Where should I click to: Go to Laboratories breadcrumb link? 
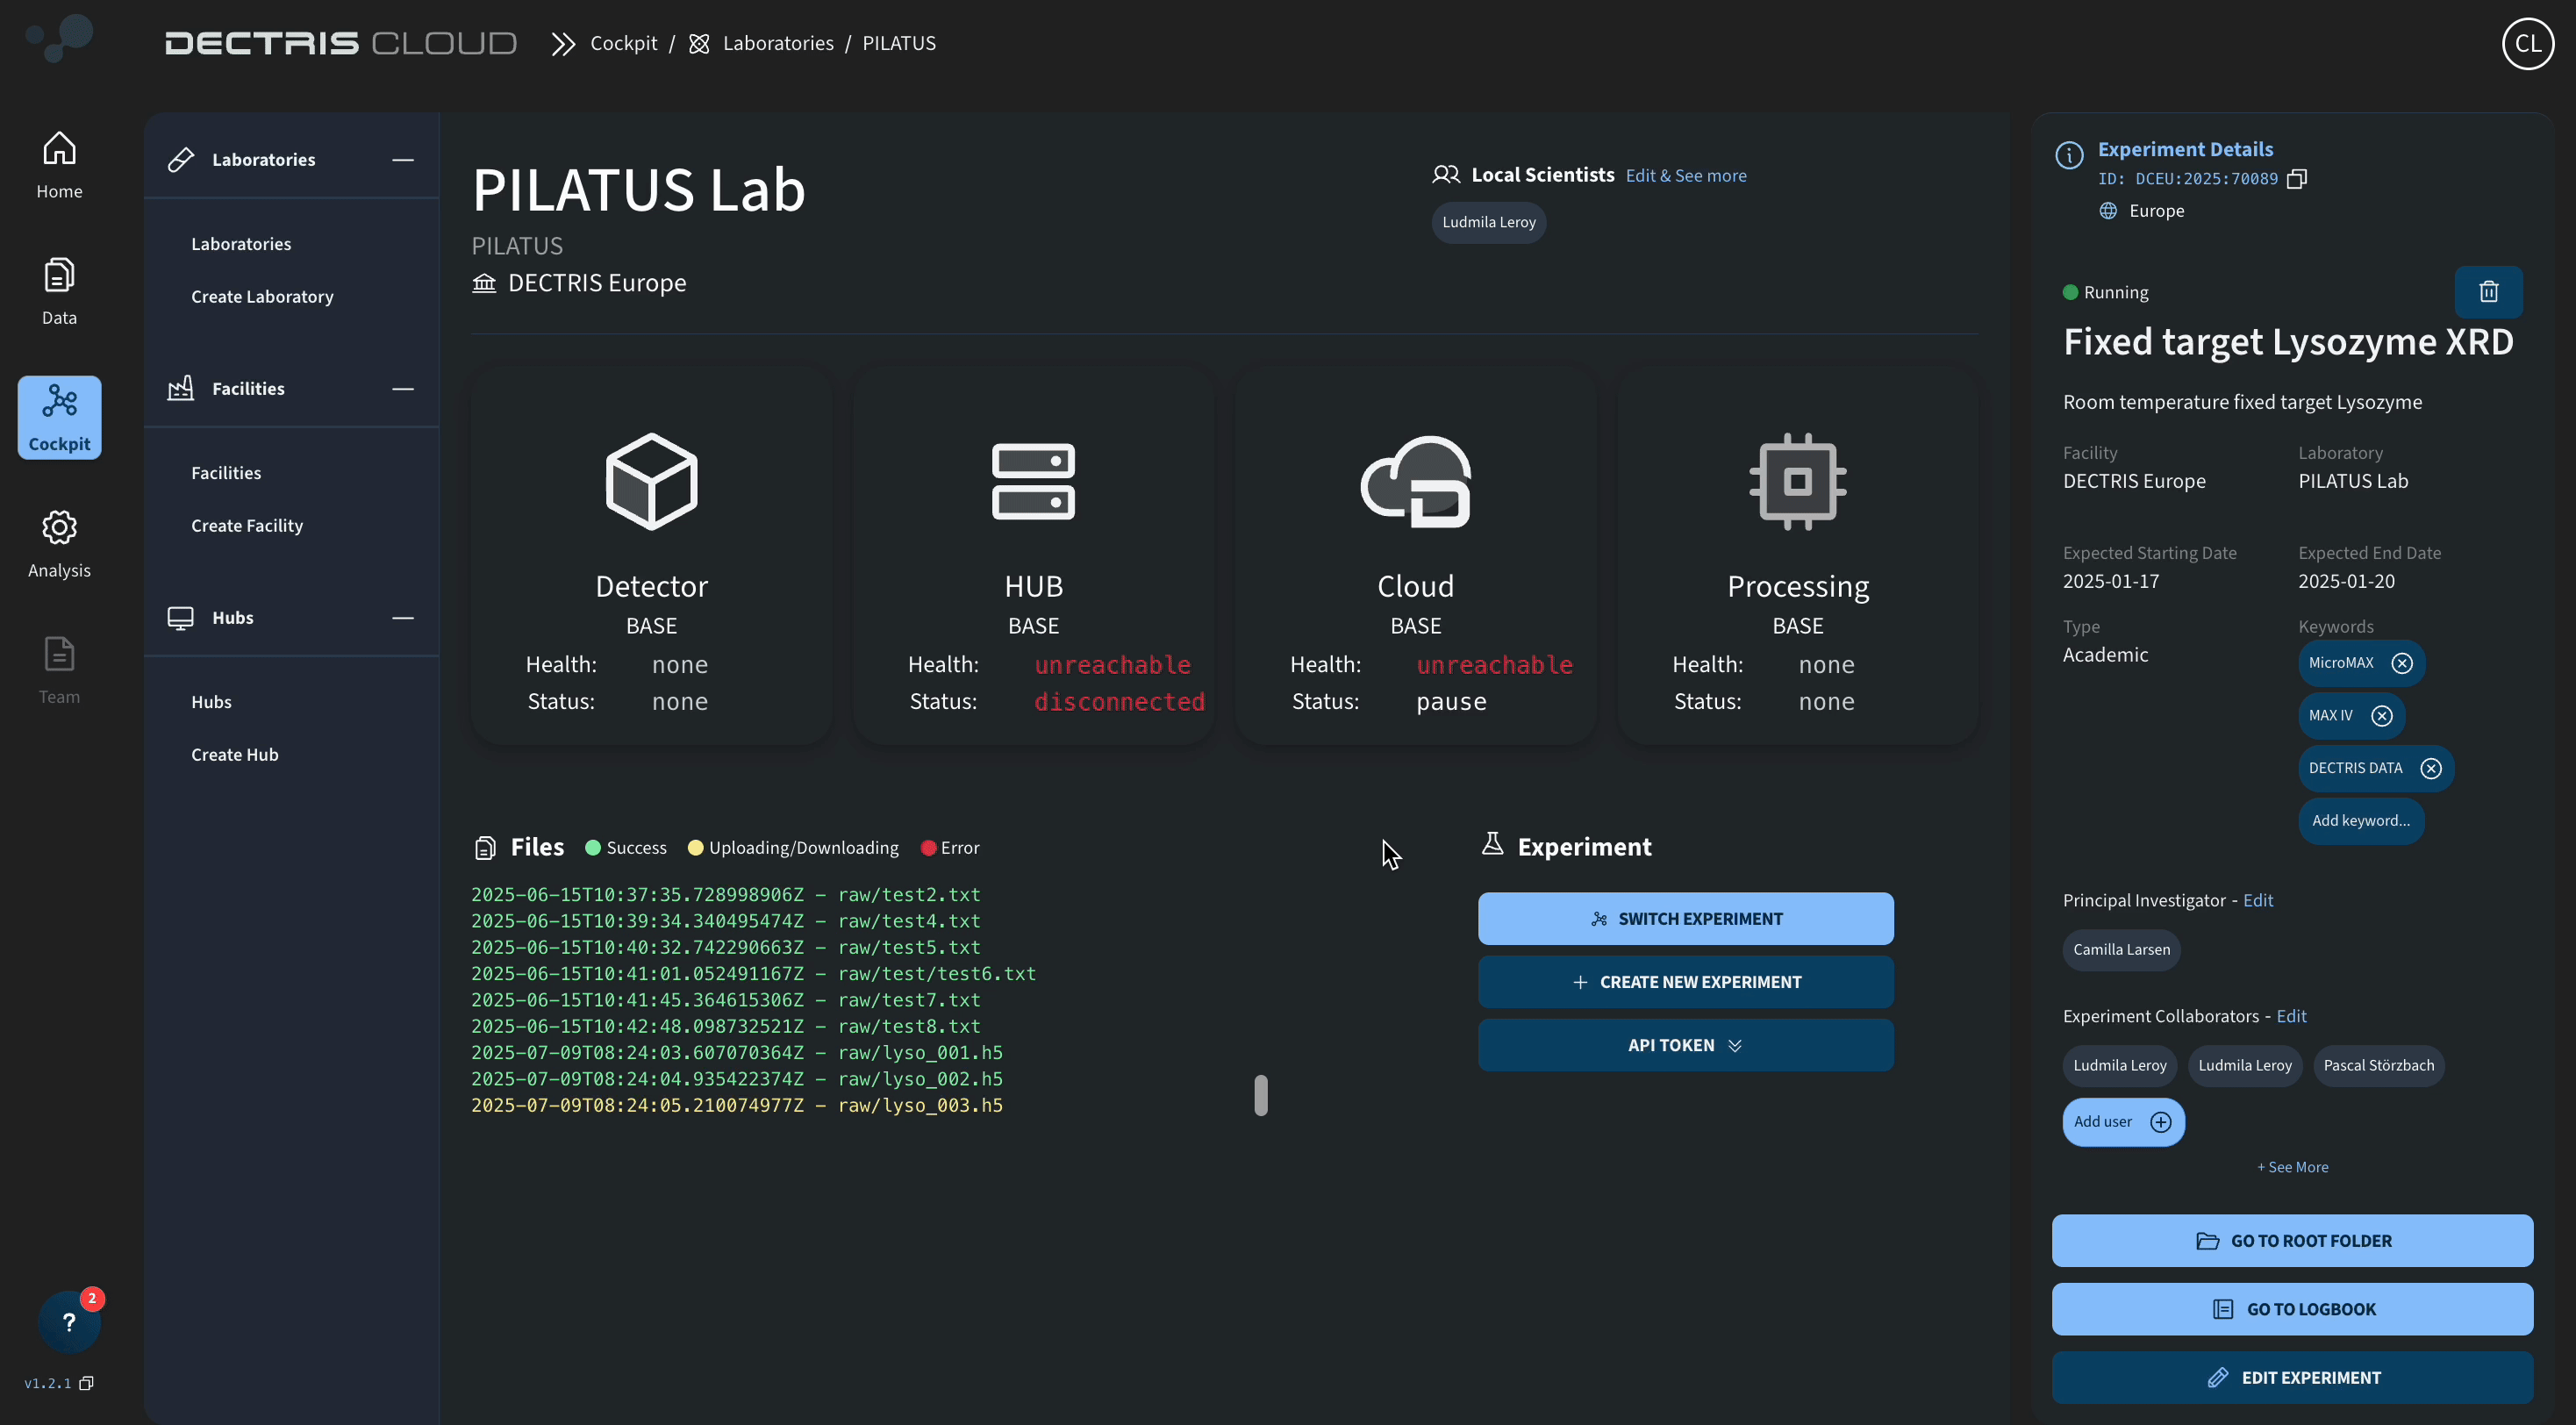point(778,43)
